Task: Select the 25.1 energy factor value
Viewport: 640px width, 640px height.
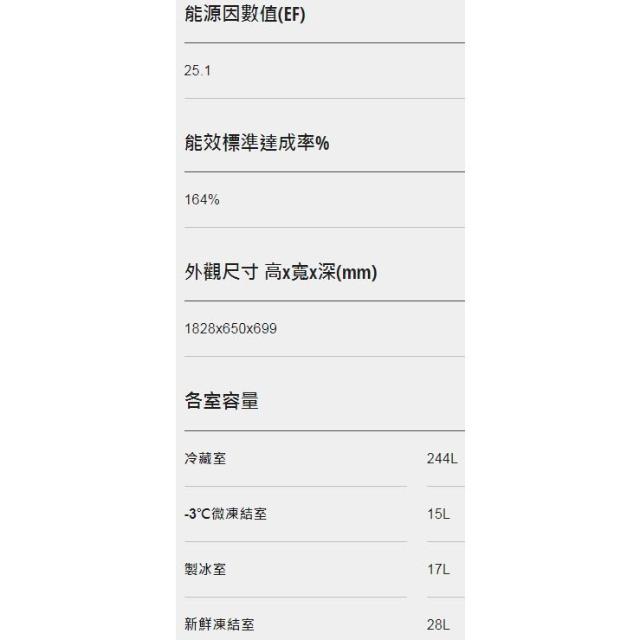Action: 198,71
